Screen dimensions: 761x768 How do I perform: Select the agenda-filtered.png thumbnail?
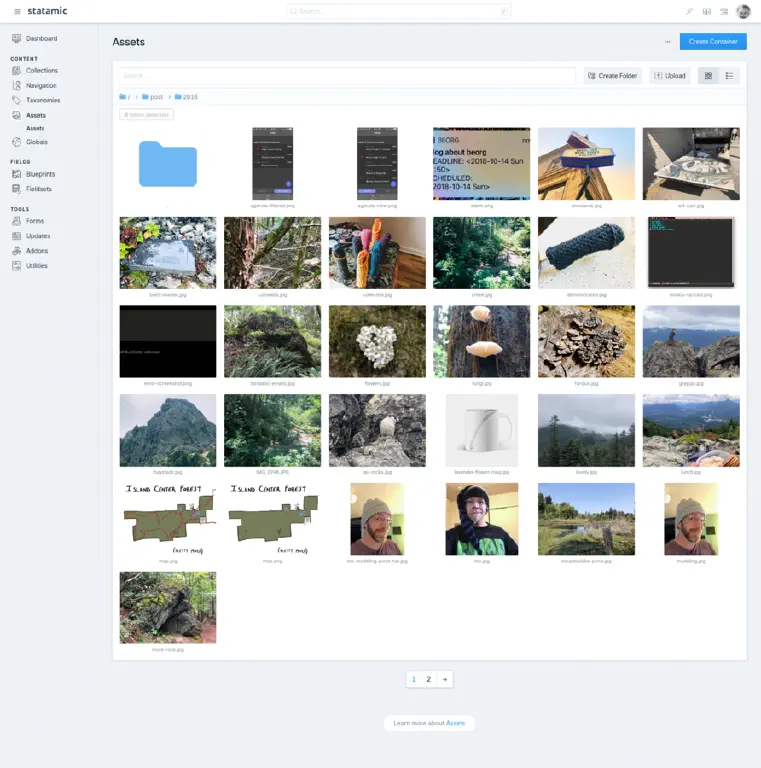(273, 164)
